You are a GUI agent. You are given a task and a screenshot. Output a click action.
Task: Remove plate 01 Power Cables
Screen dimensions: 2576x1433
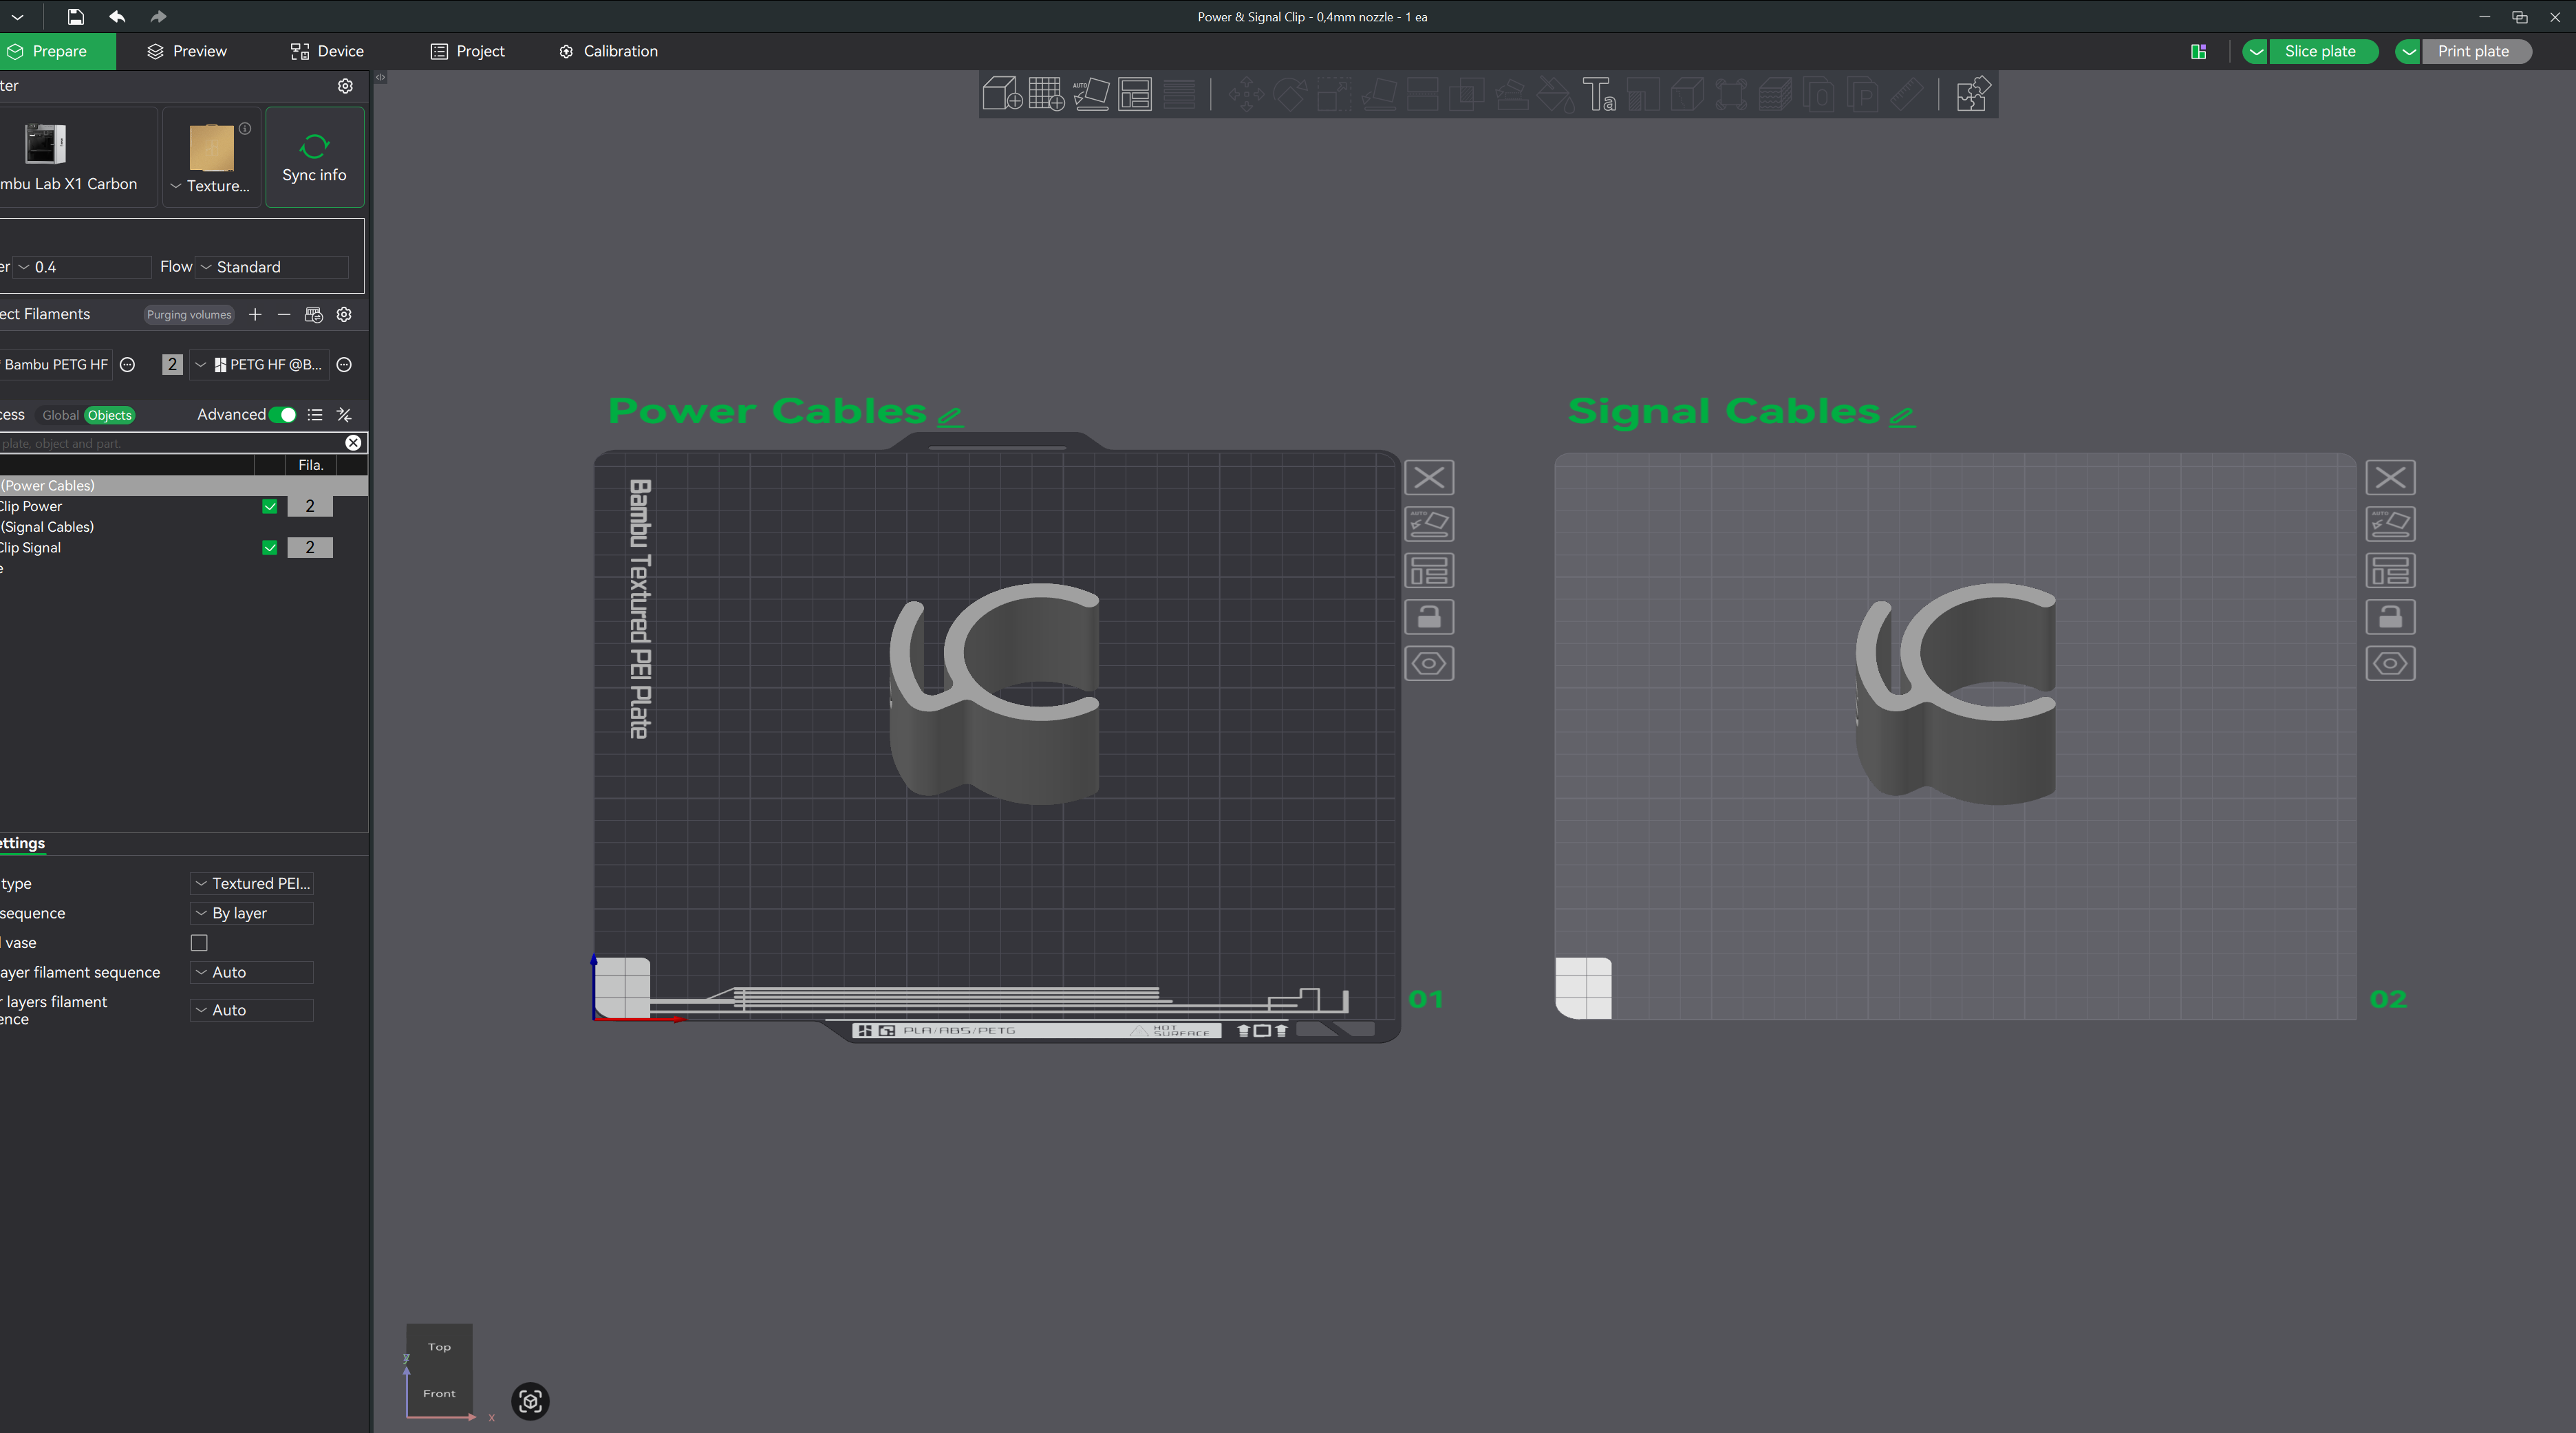tap(1429, 477)
